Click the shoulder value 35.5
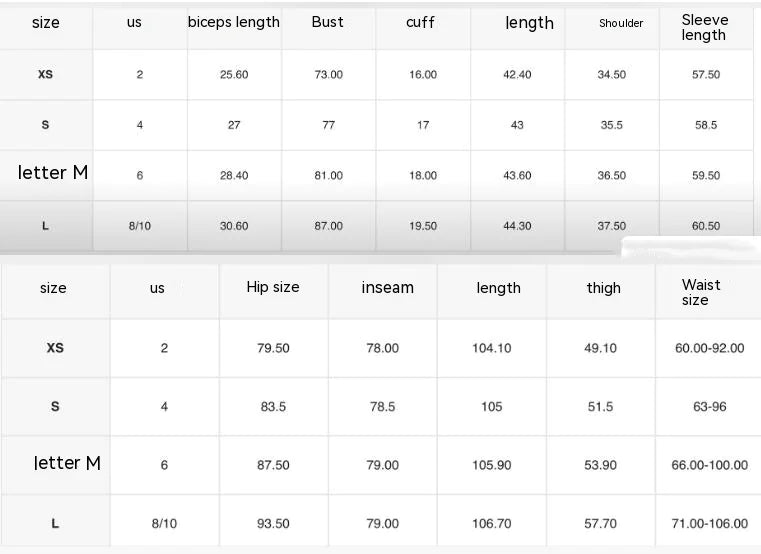The height and width of the screenshot is (554, 761). pyautogui.click(x=612, y=125)
